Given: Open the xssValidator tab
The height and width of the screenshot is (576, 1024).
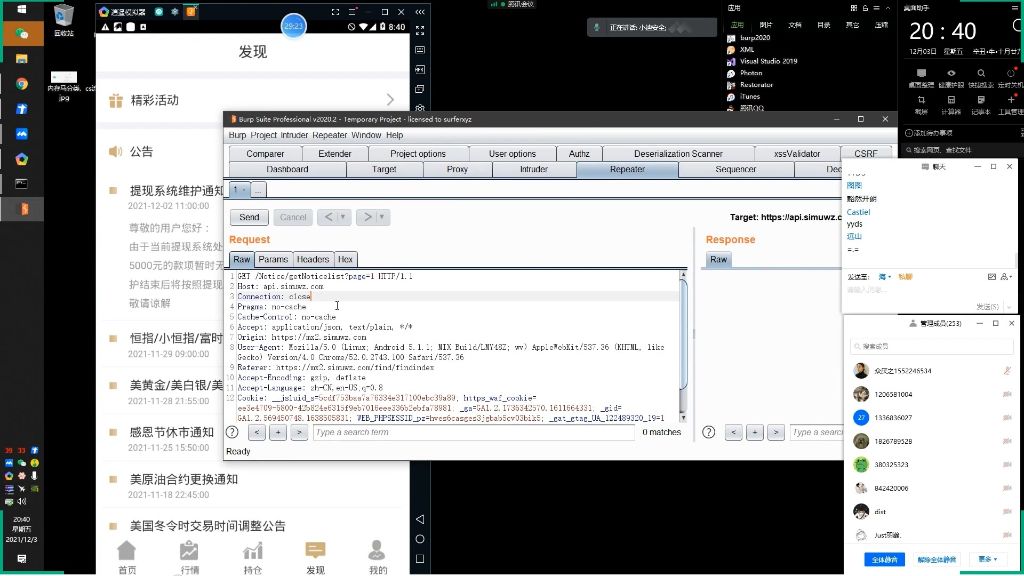Looking at the screenshot, I should 797,153.
